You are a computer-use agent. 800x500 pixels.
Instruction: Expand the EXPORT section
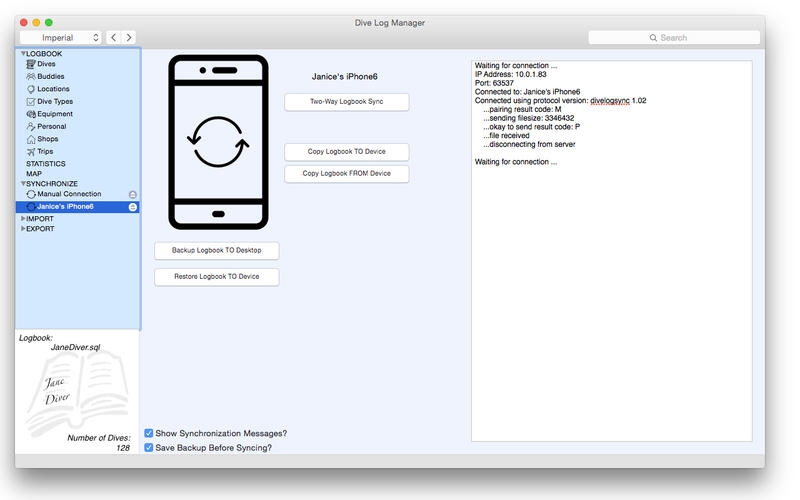(x=23, y=229)
